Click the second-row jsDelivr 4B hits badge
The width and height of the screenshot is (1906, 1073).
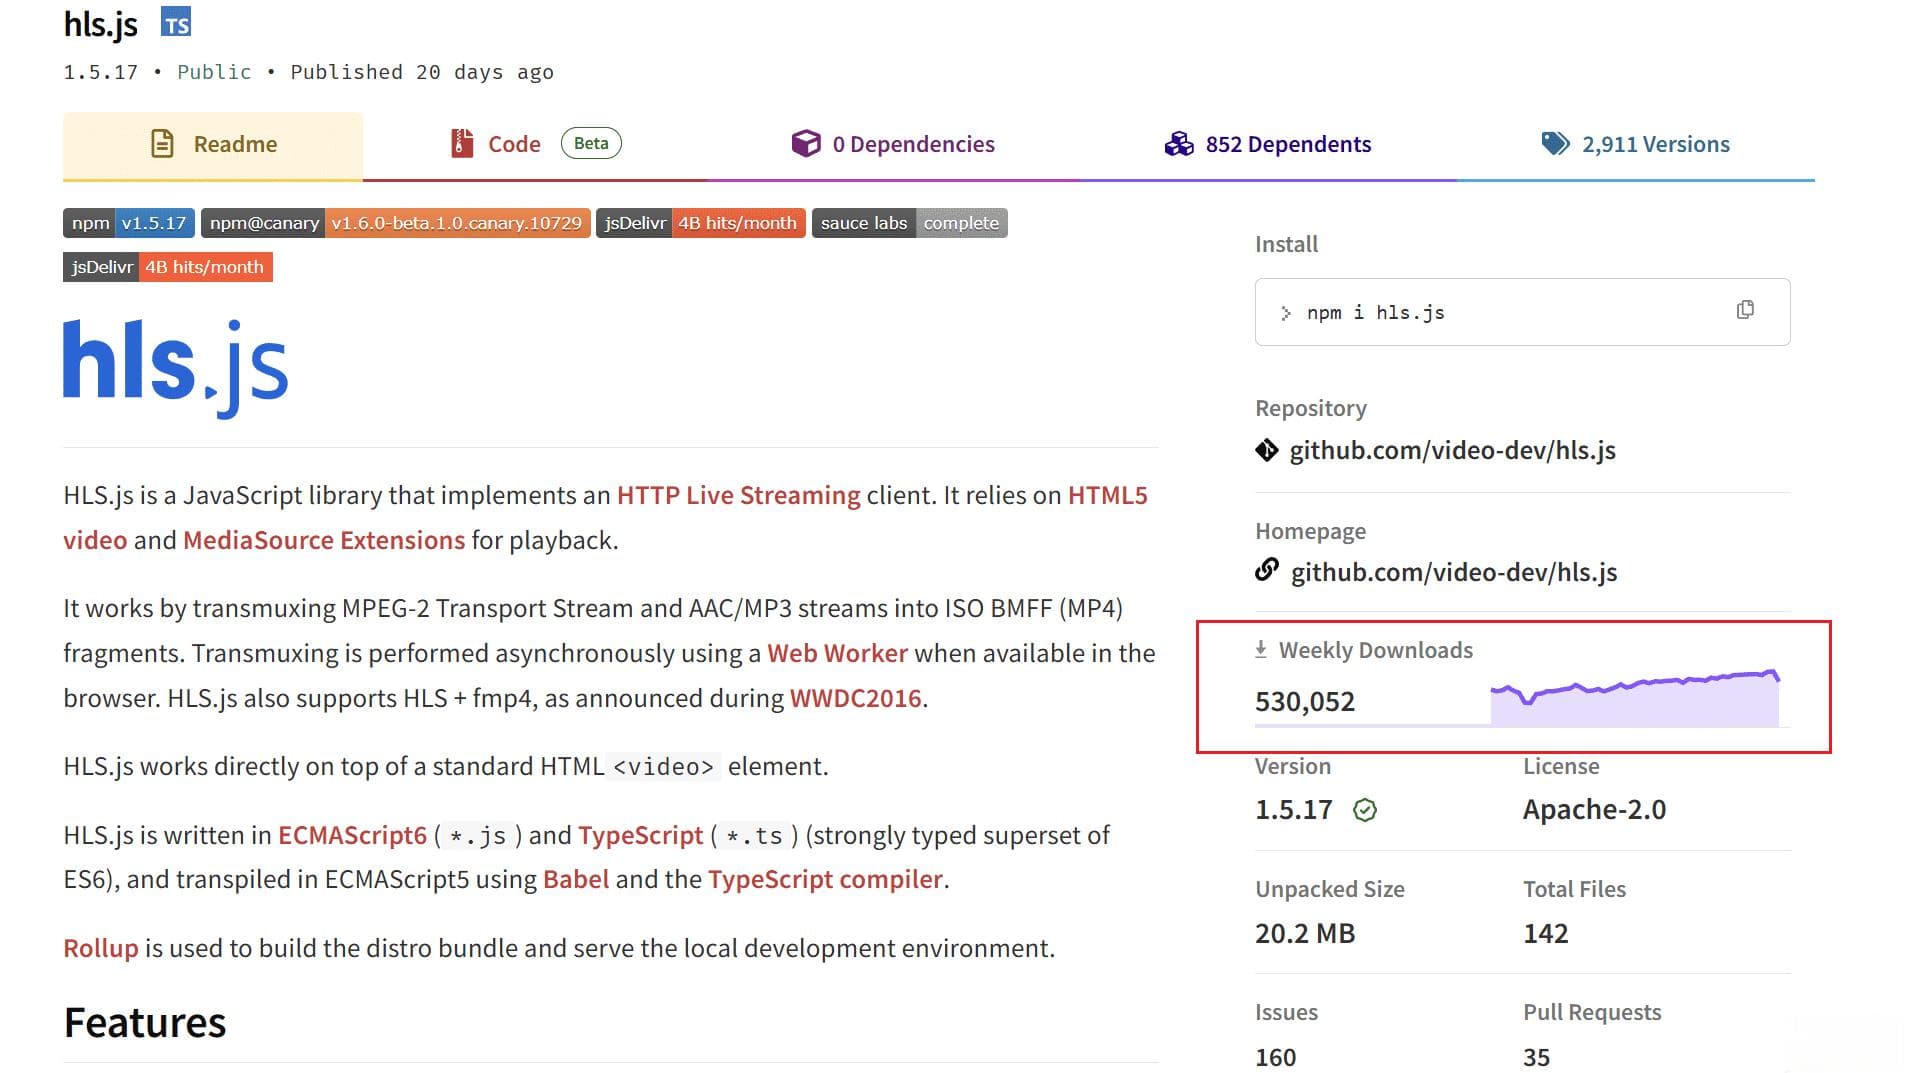click(x=168, y=267)
